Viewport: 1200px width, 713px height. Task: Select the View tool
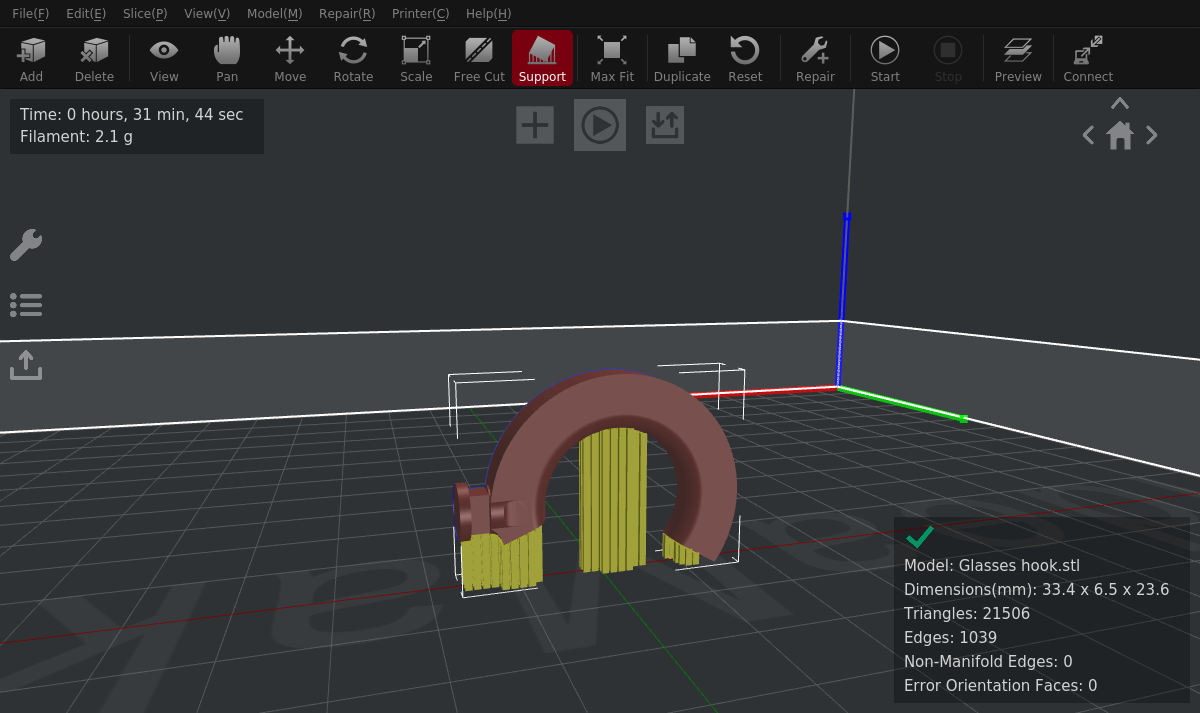[x=164, y=58]
